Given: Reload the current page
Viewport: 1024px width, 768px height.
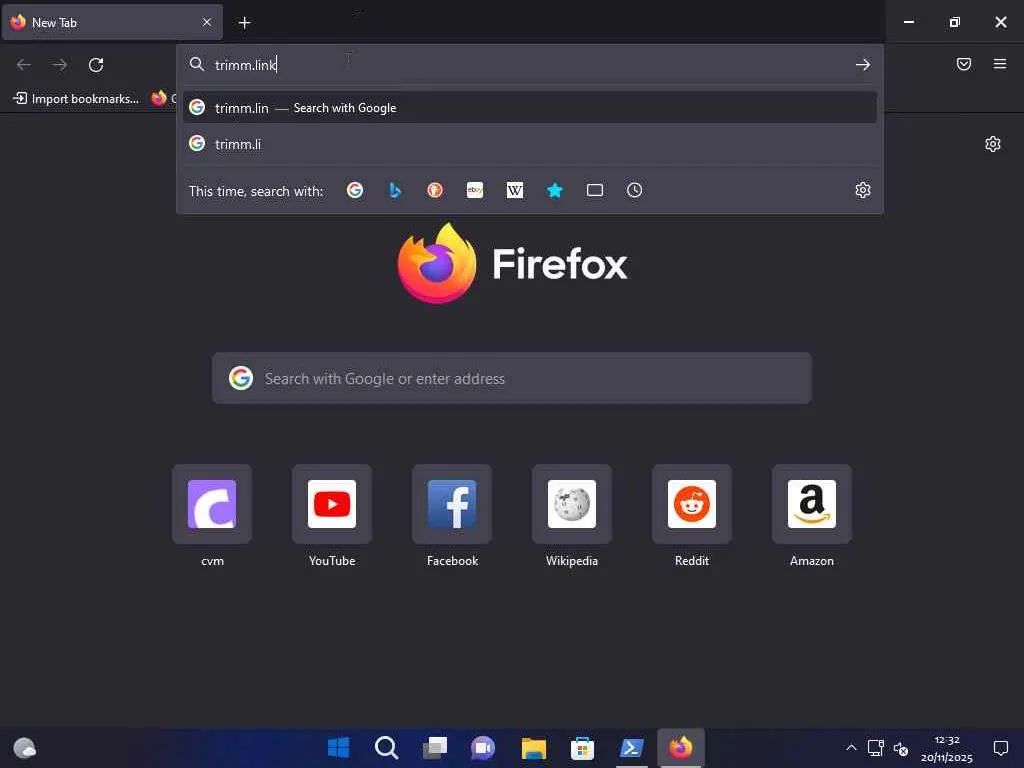Looking at the screenshot, I should pyautogui.click(x=96, y=65).
